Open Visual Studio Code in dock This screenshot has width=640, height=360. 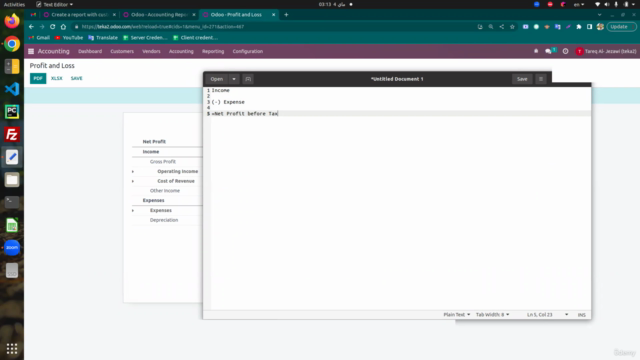pyautogui.click(x=12, y=89)
